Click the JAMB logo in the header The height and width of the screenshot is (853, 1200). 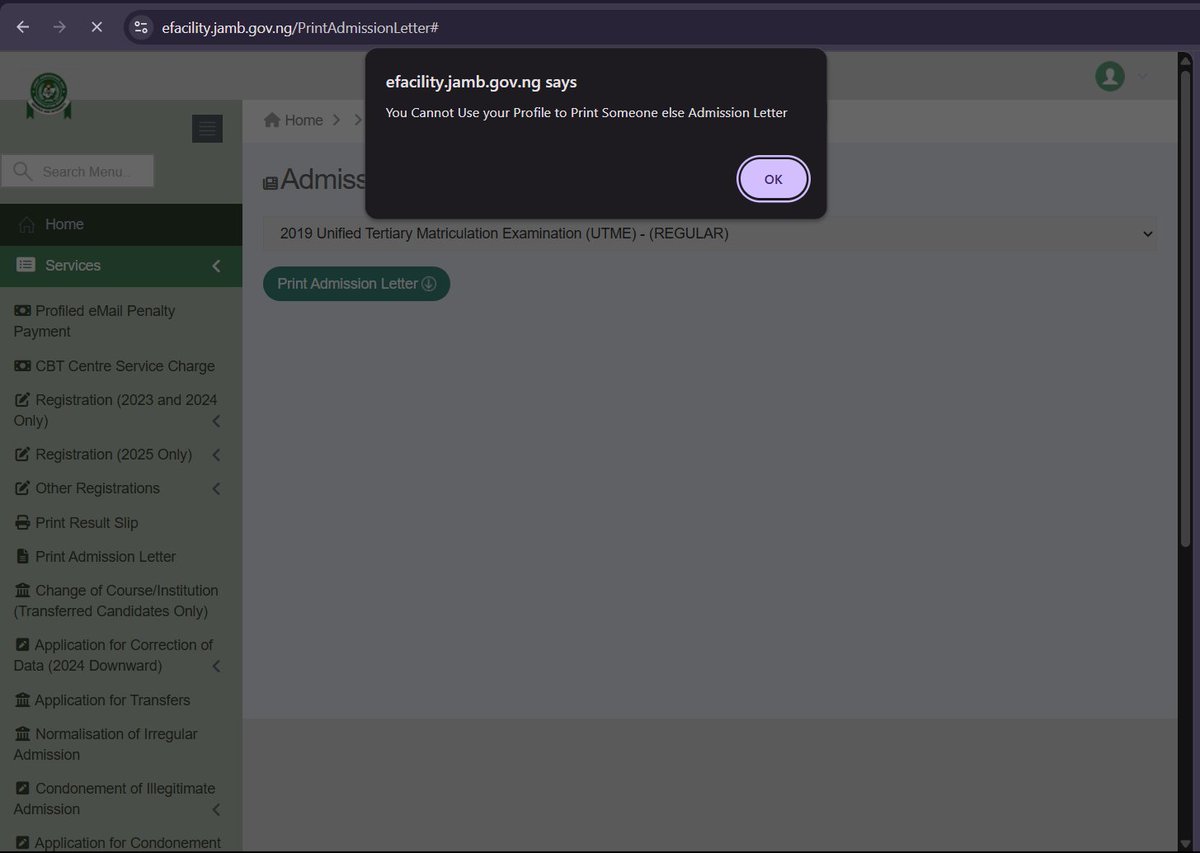(x=48, y=94)
